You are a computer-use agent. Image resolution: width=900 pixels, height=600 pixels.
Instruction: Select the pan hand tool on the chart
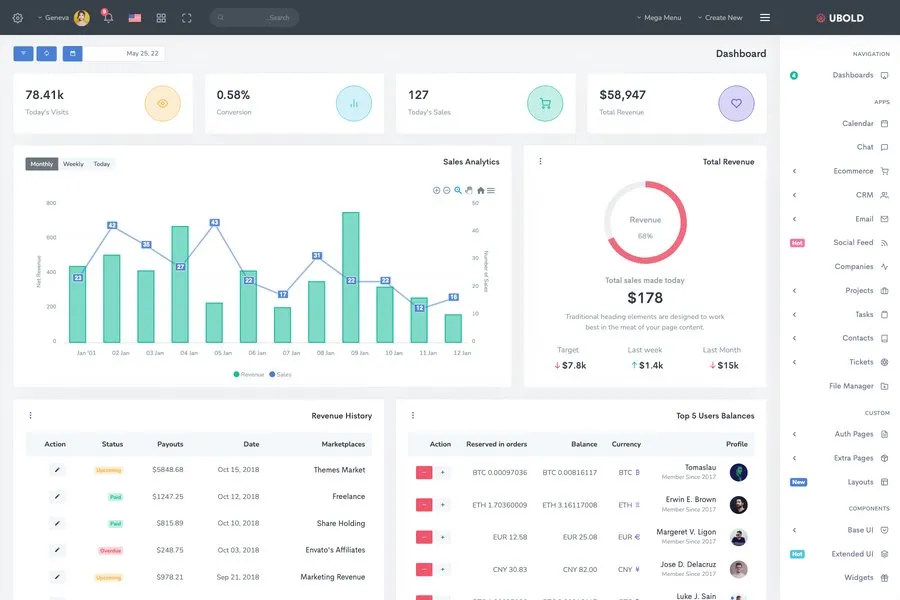coord(469,190)
